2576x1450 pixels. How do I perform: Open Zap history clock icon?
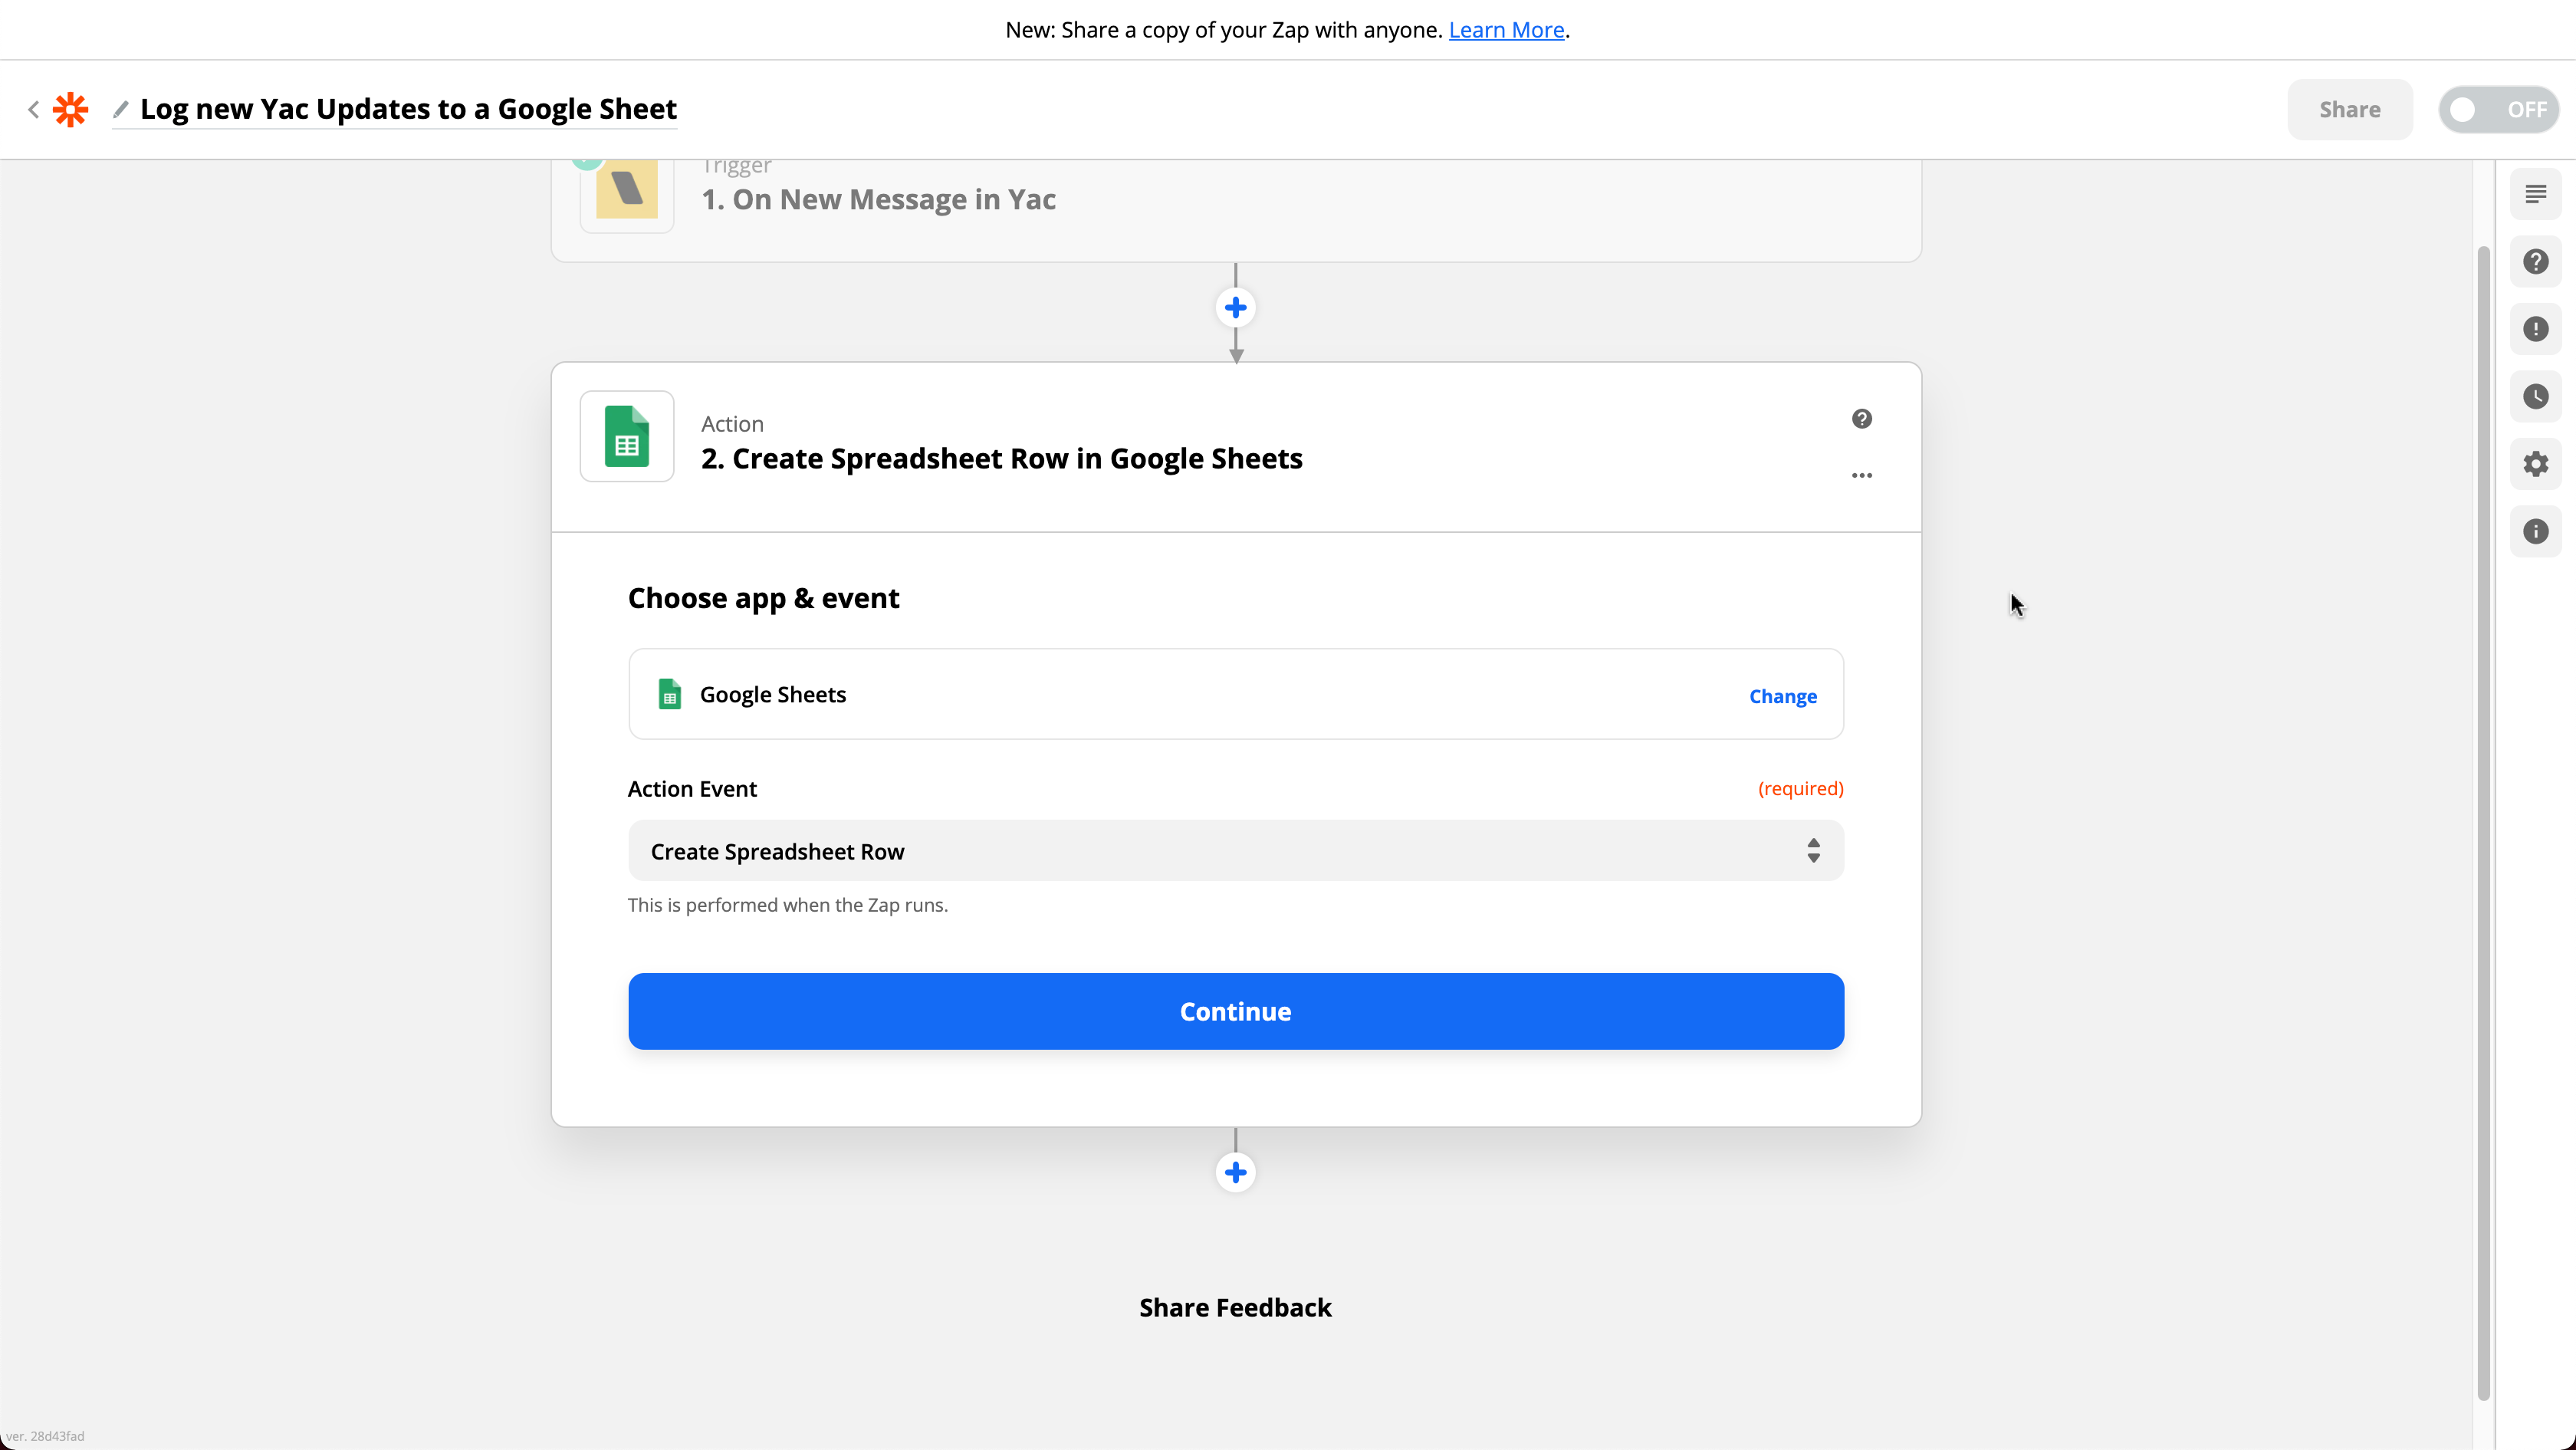tap(2535, 397)
